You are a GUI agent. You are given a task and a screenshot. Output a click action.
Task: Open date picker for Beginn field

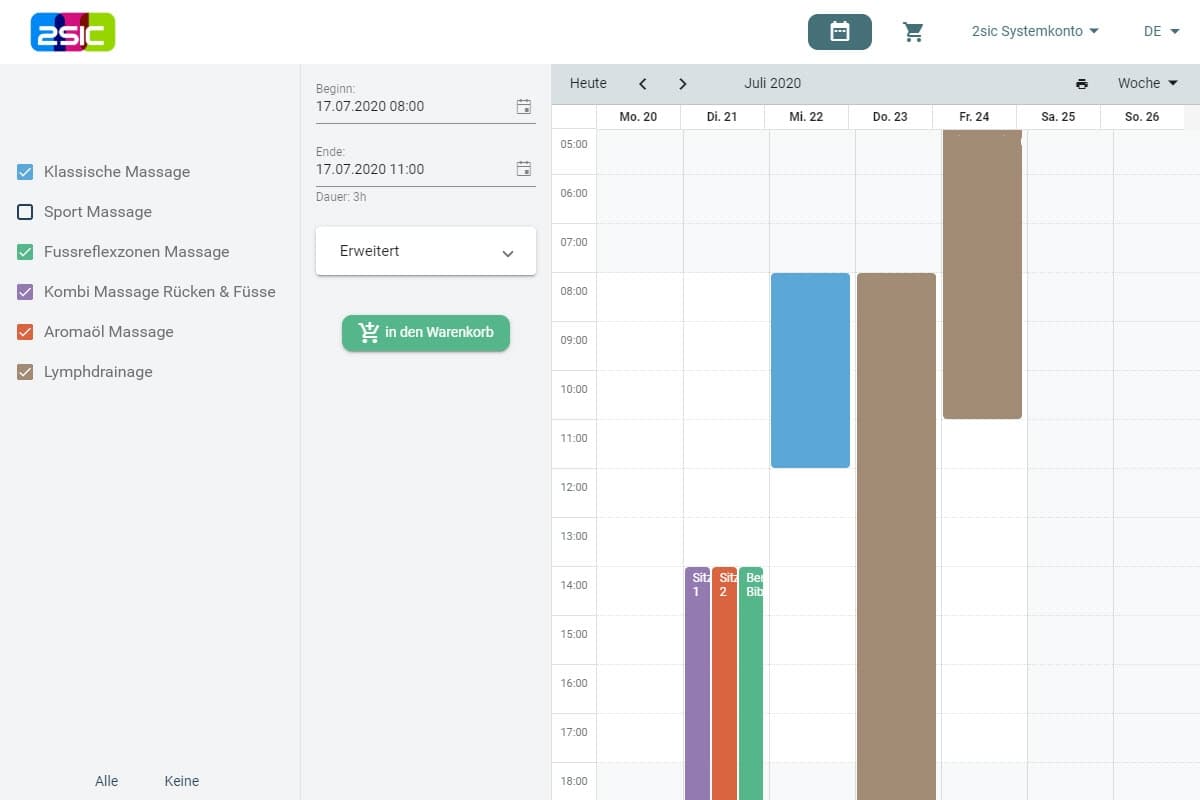coord(523,107)
